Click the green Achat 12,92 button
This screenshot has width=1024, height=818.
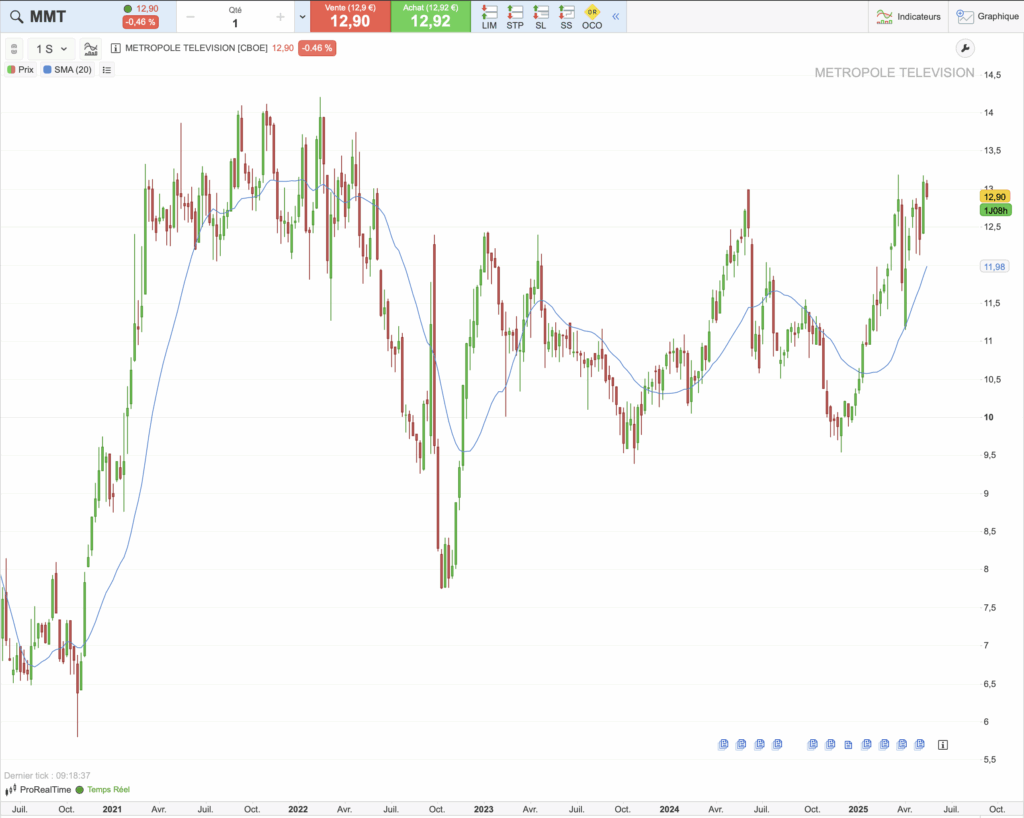(x=430, y=16)
